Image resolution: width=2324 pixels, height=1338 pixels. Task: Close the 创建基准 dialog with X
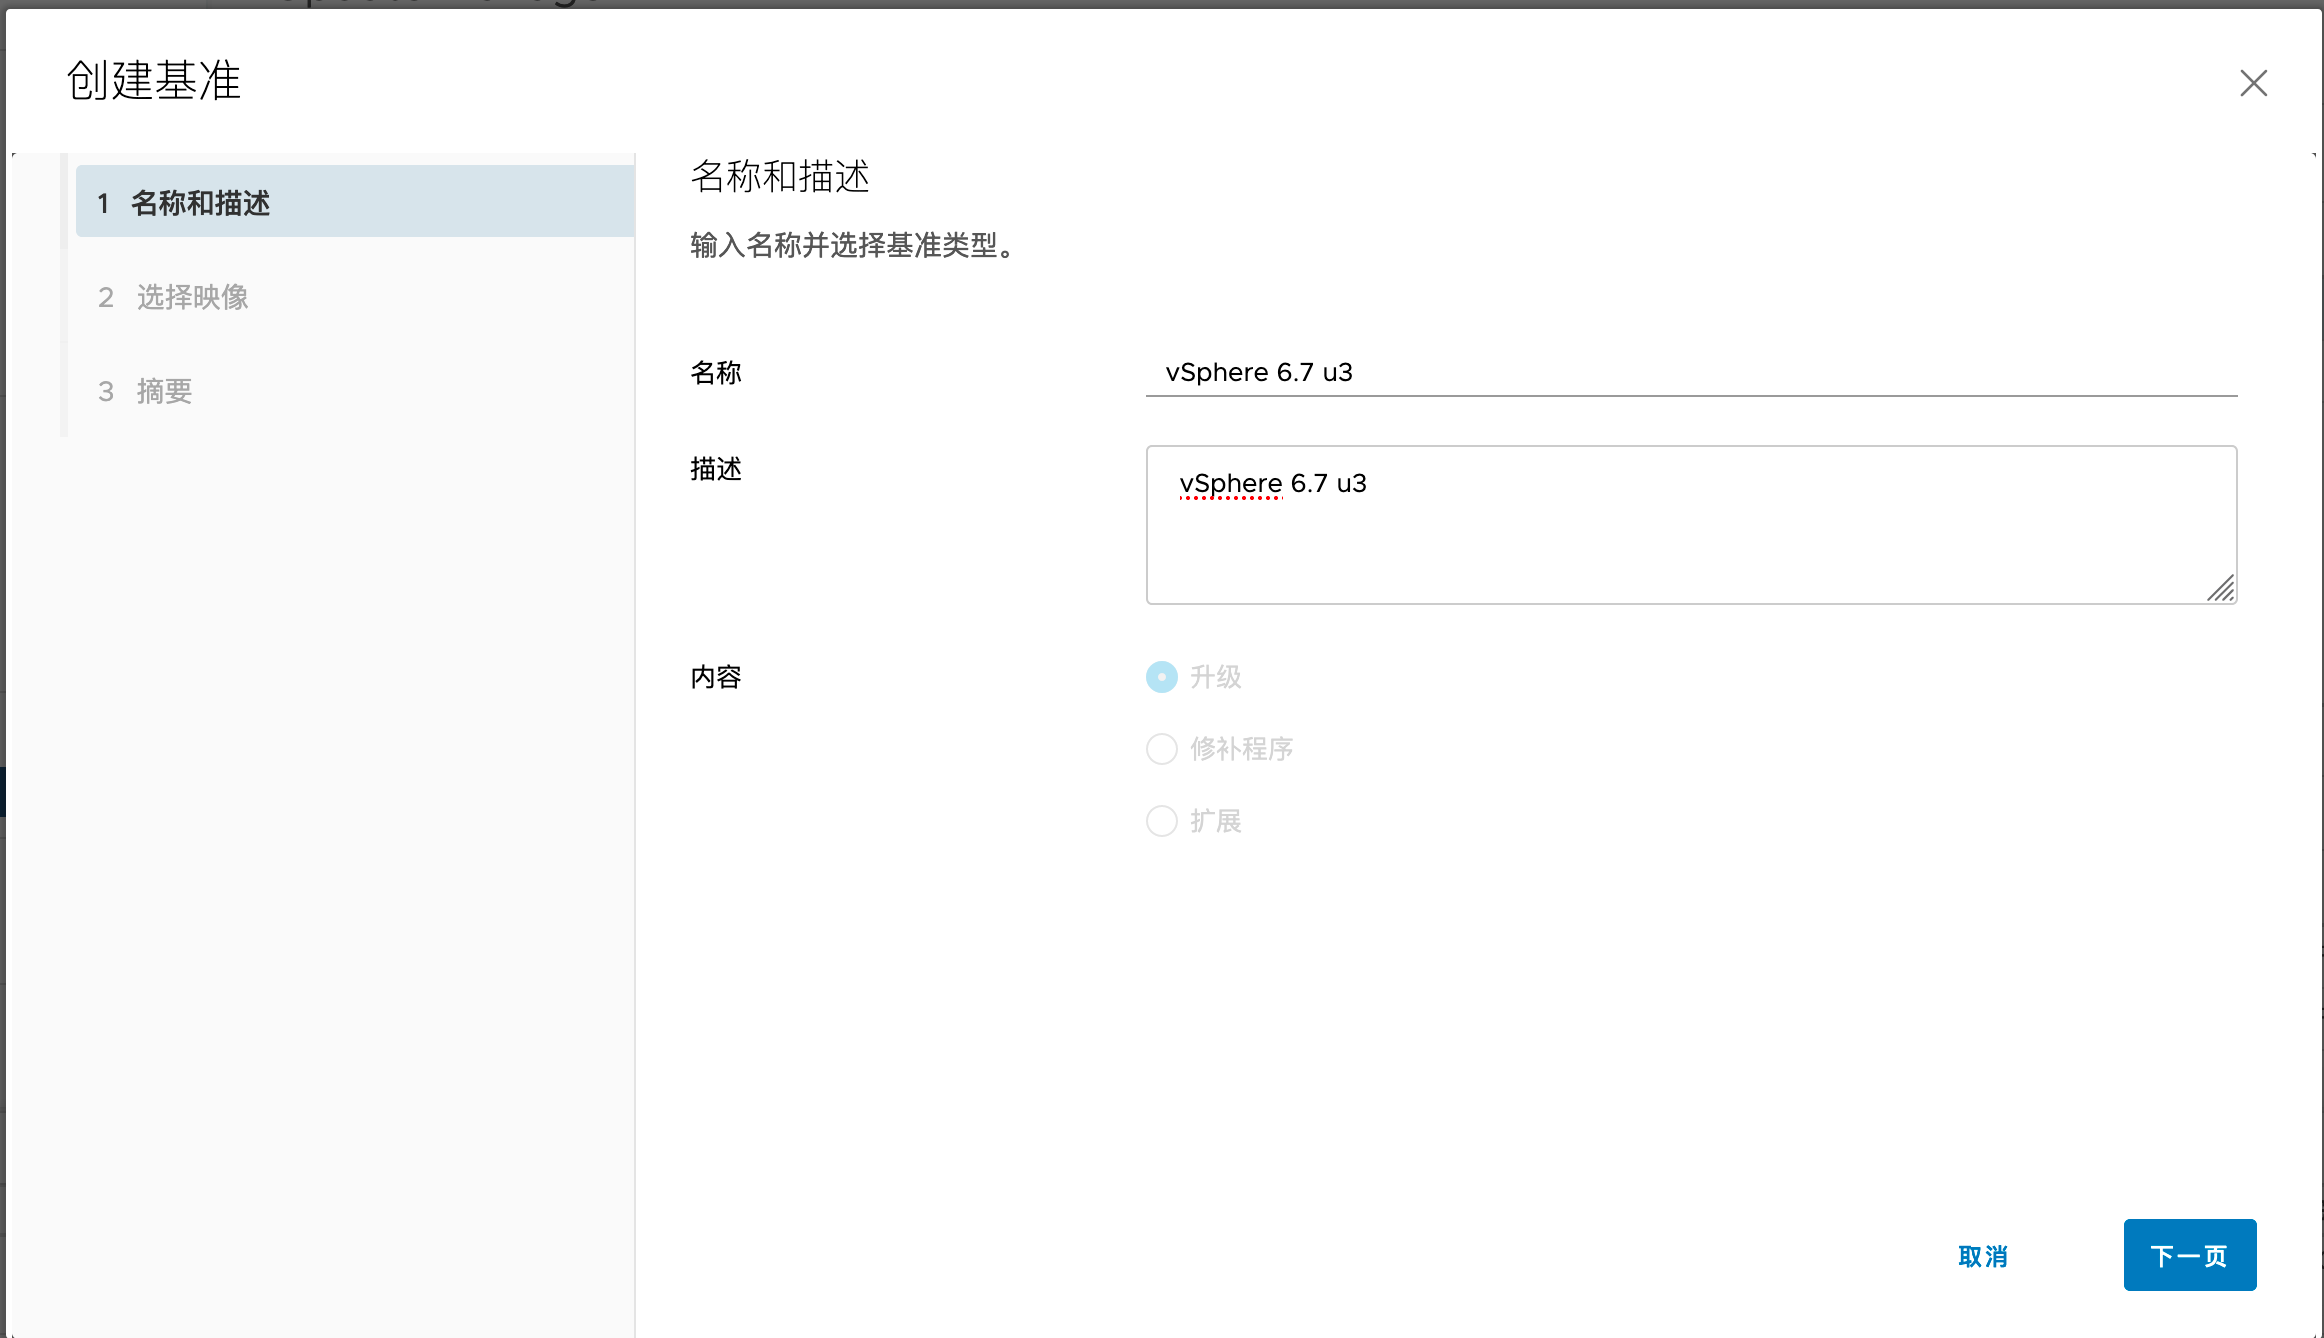point(2253,83)
